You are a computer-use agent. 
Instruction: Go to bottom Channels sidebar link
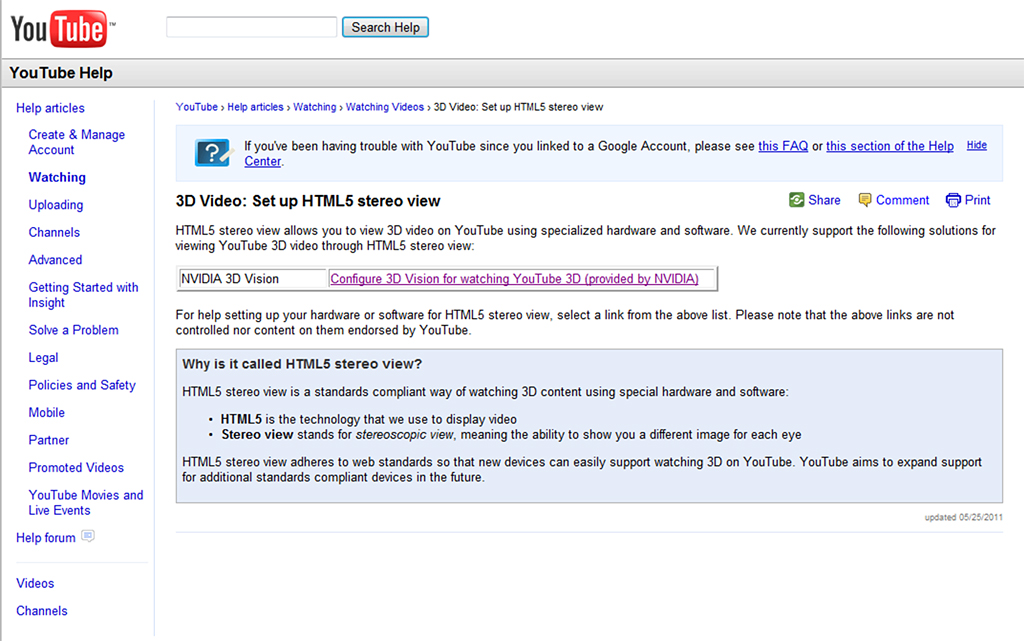(x=41, y=611)
